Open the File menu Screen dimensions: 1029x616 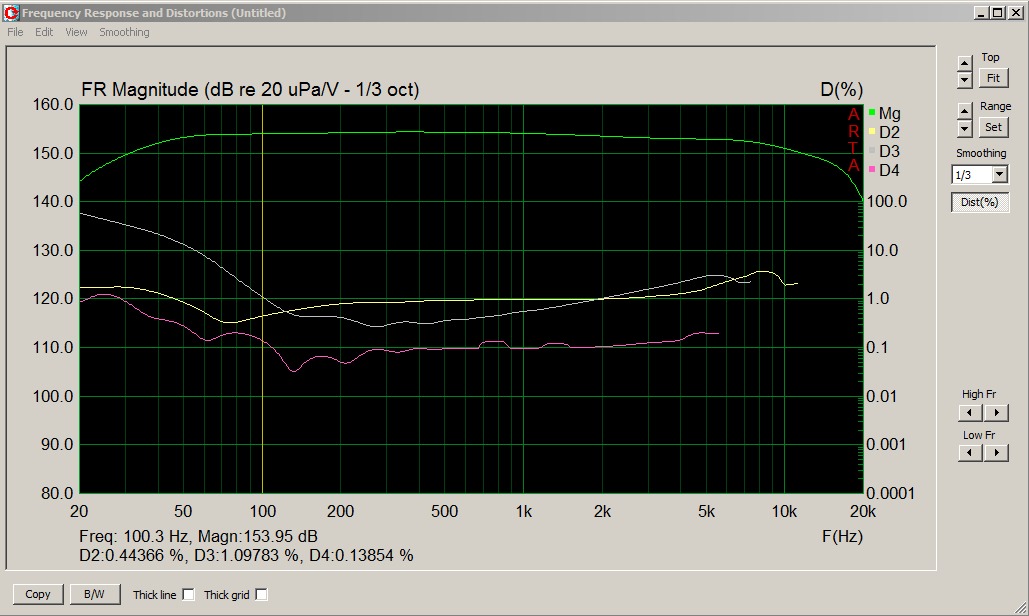(15, 32)
